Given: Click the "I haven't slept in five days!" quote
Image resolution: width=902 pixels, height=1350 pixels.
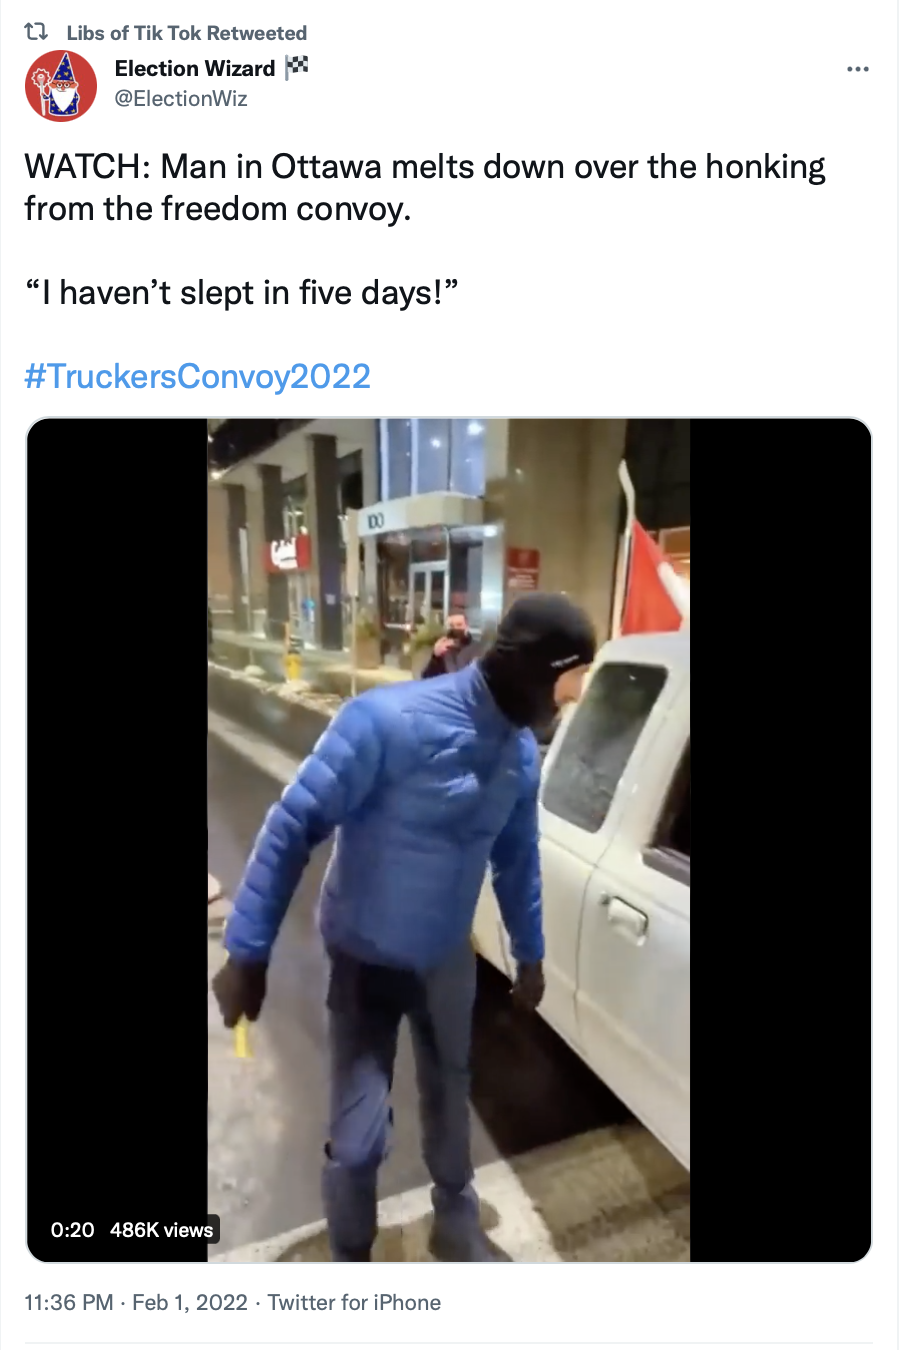Looking at the screenshot, I should [x=241, y=293].
